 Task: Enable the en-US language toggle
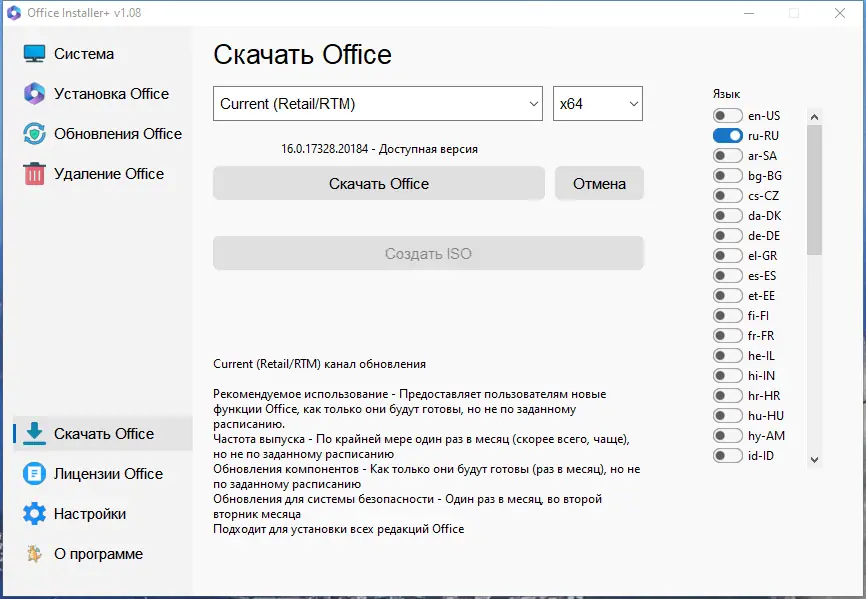point(727,115)
